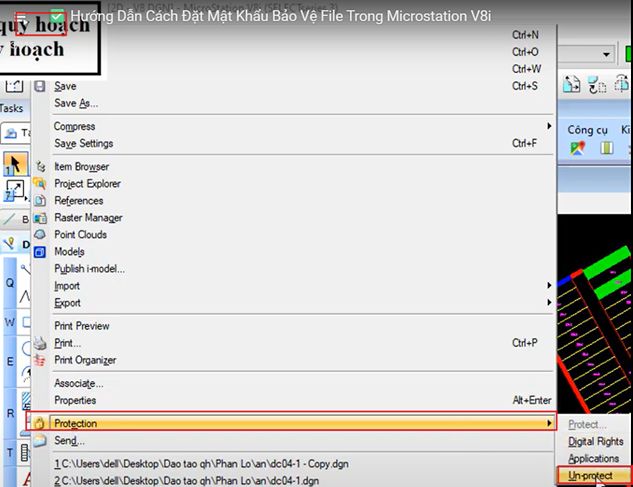Click the move element toolbar icon
This screenshot has height=487, width=633.
(597, 85)
